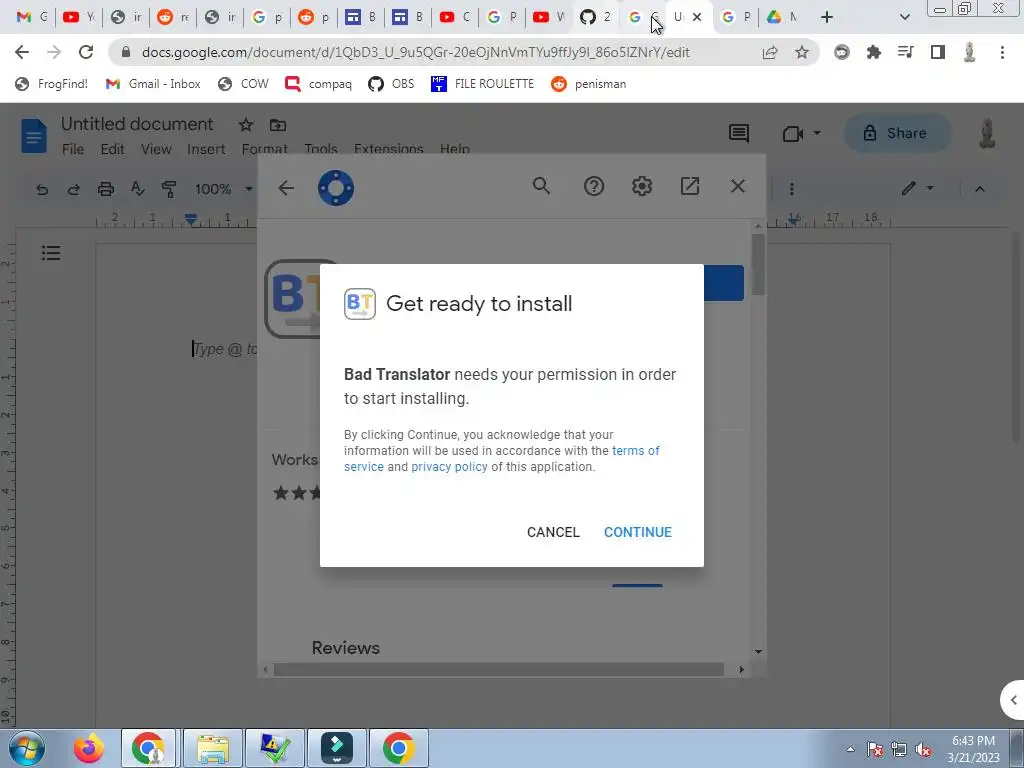Click CANCEL in the install dialog
This screenshot has height=768, width=1024.
click(553, 532)
